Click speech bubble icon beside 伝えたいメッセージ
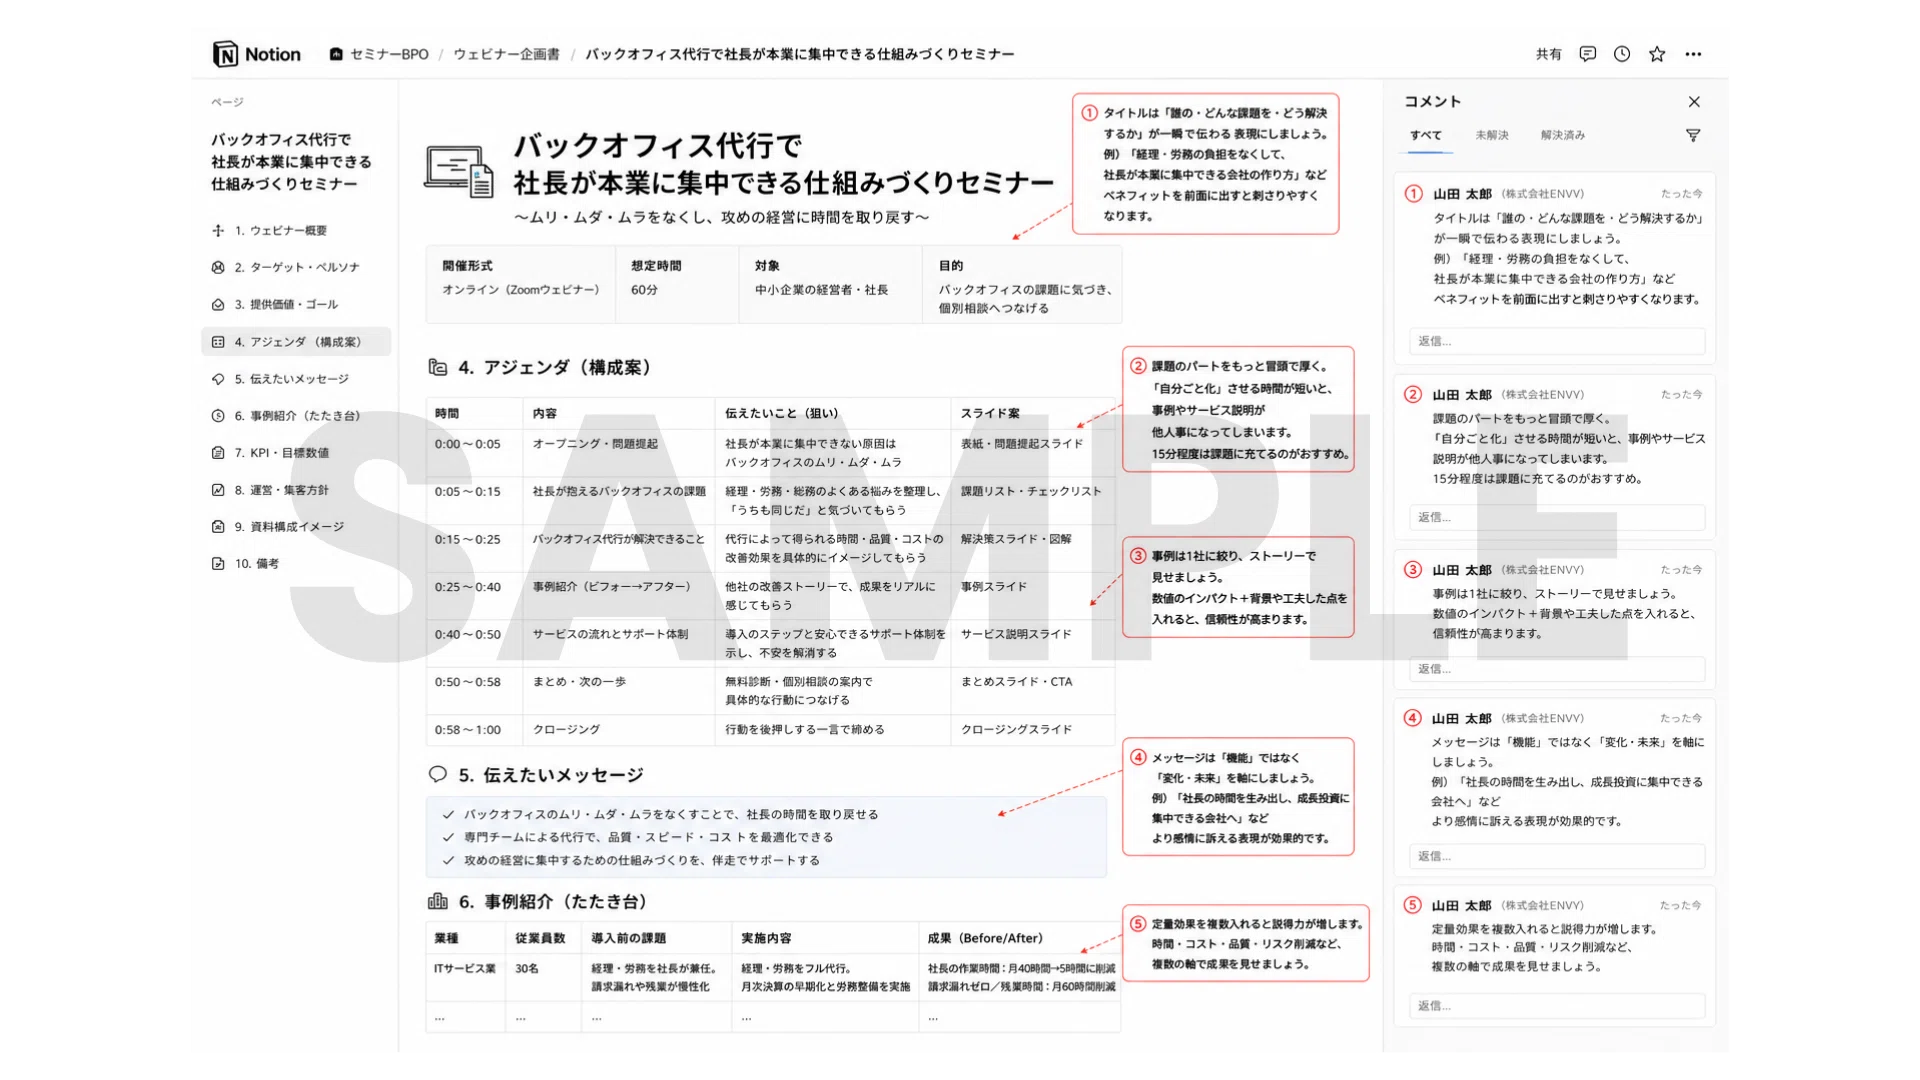1920x1080 pixels. pyautogui.click(x=437, y=775)
